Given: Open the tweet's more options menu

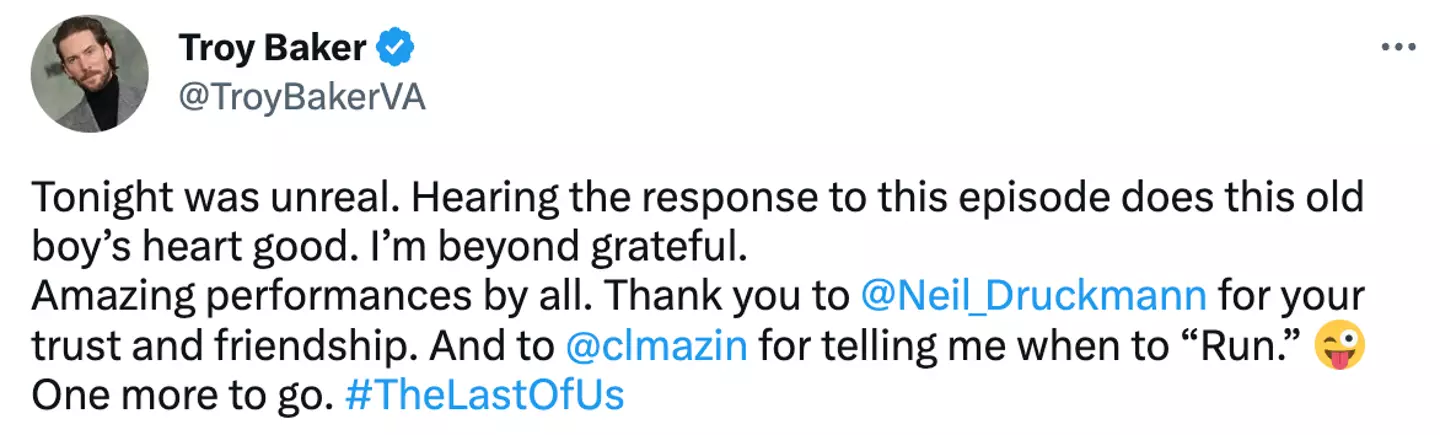Looking at the screenshot, I should (x=1397, y=48).
